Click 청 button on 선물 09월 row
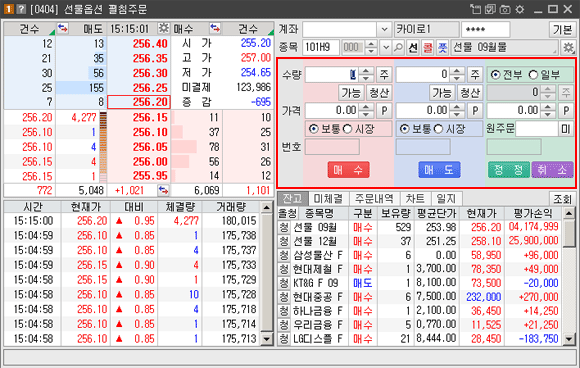This screenshot has height=368, width=580. [283, 227]
